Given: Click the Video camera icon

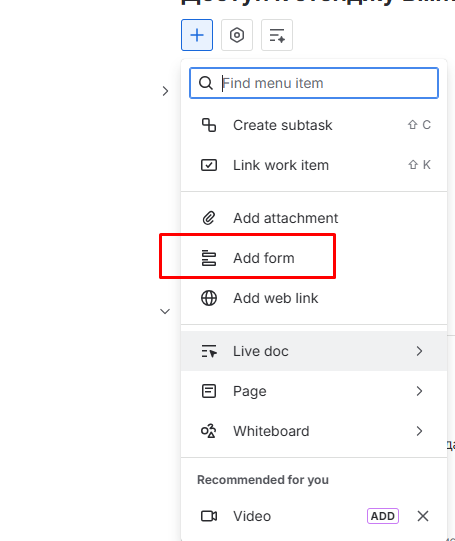Looking at the screenshot, I should click(x=209, y=516).
